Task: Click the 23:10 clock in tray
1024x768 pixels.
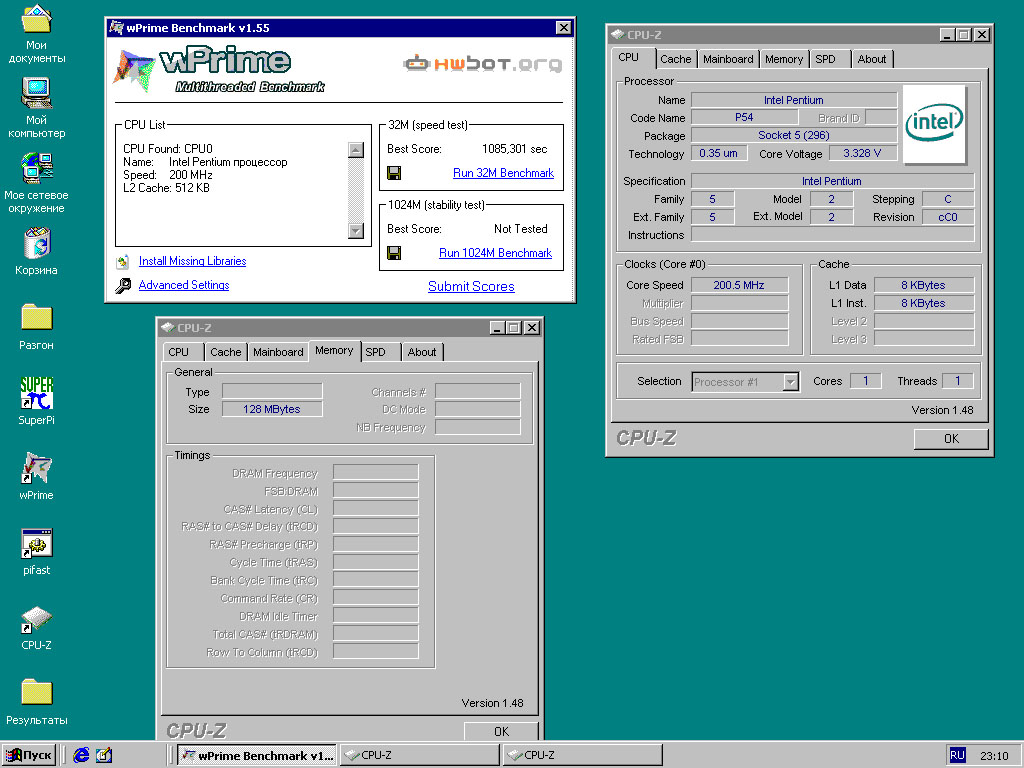Action: (x=994, y=756)
